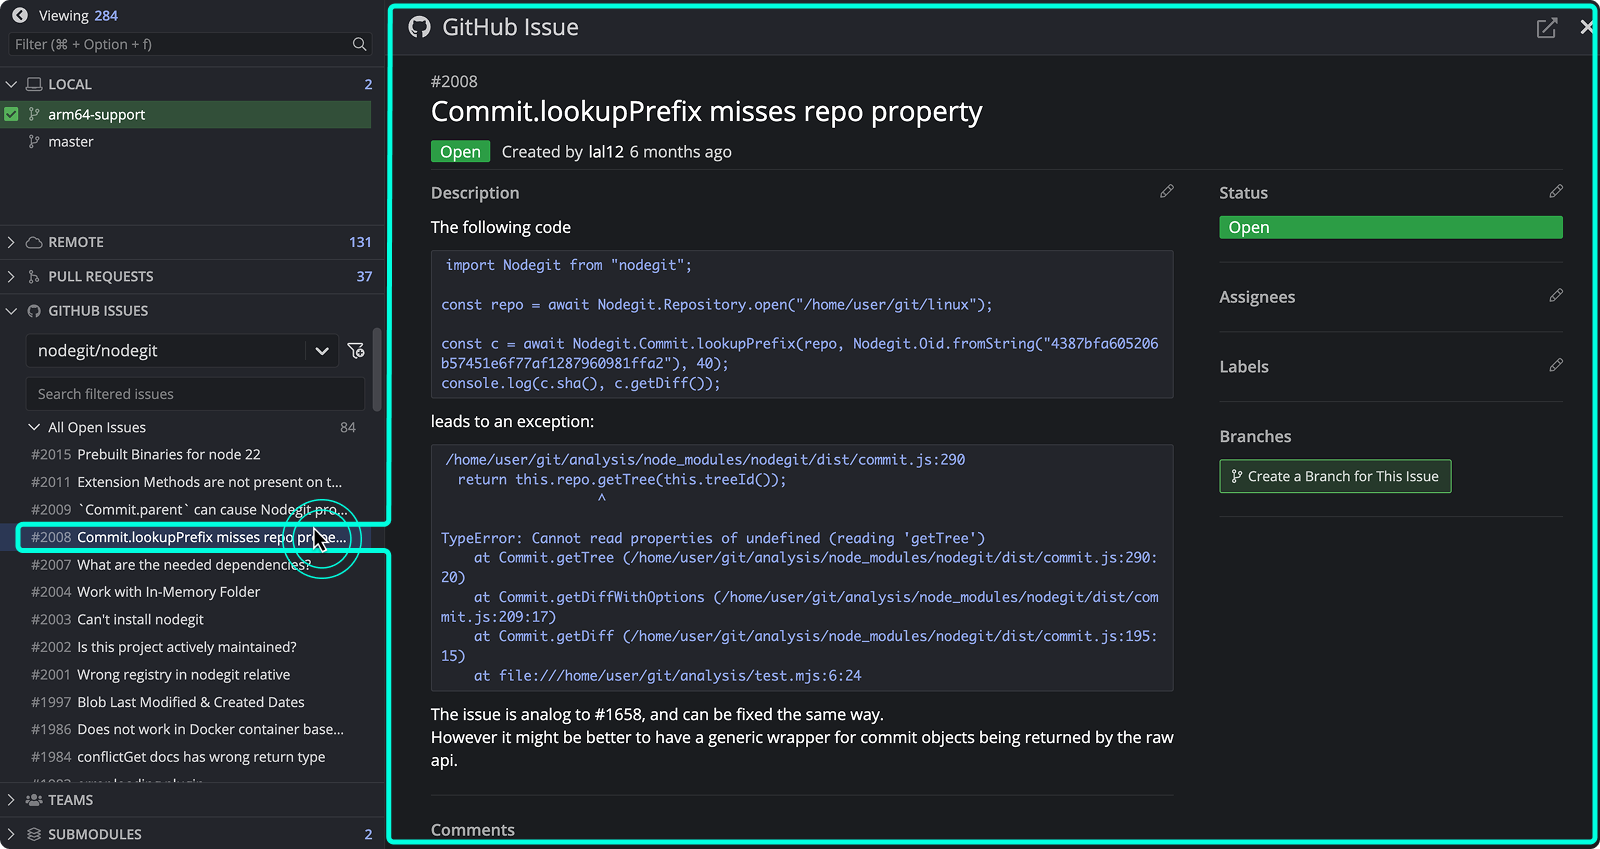Open the nodegit/nodegit repository dropdown
Viewport: 1600px width, 849px height.
(182, 351)
